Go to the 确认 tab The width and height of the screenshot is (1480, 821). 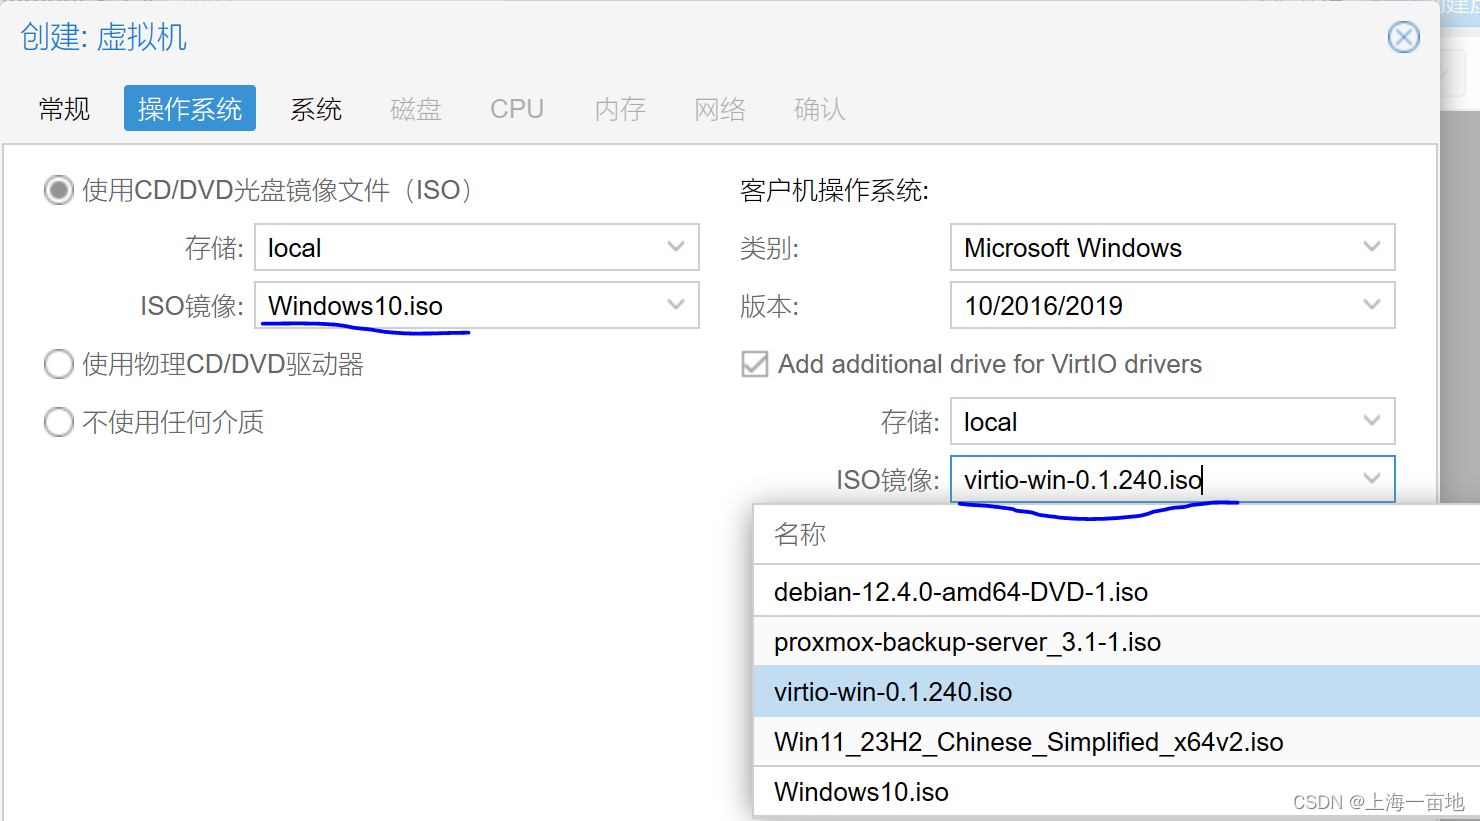click(x=820, y=109)
